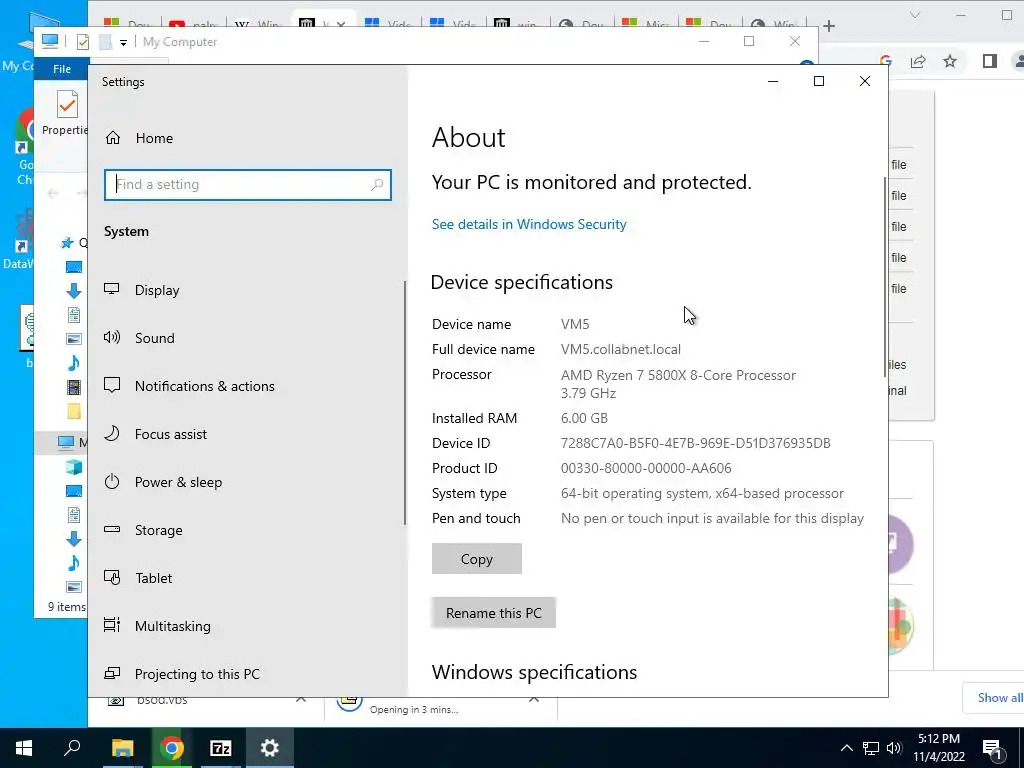Screen dimensions: 1024x768
Task: Open Sound settings
Action: 139,338
